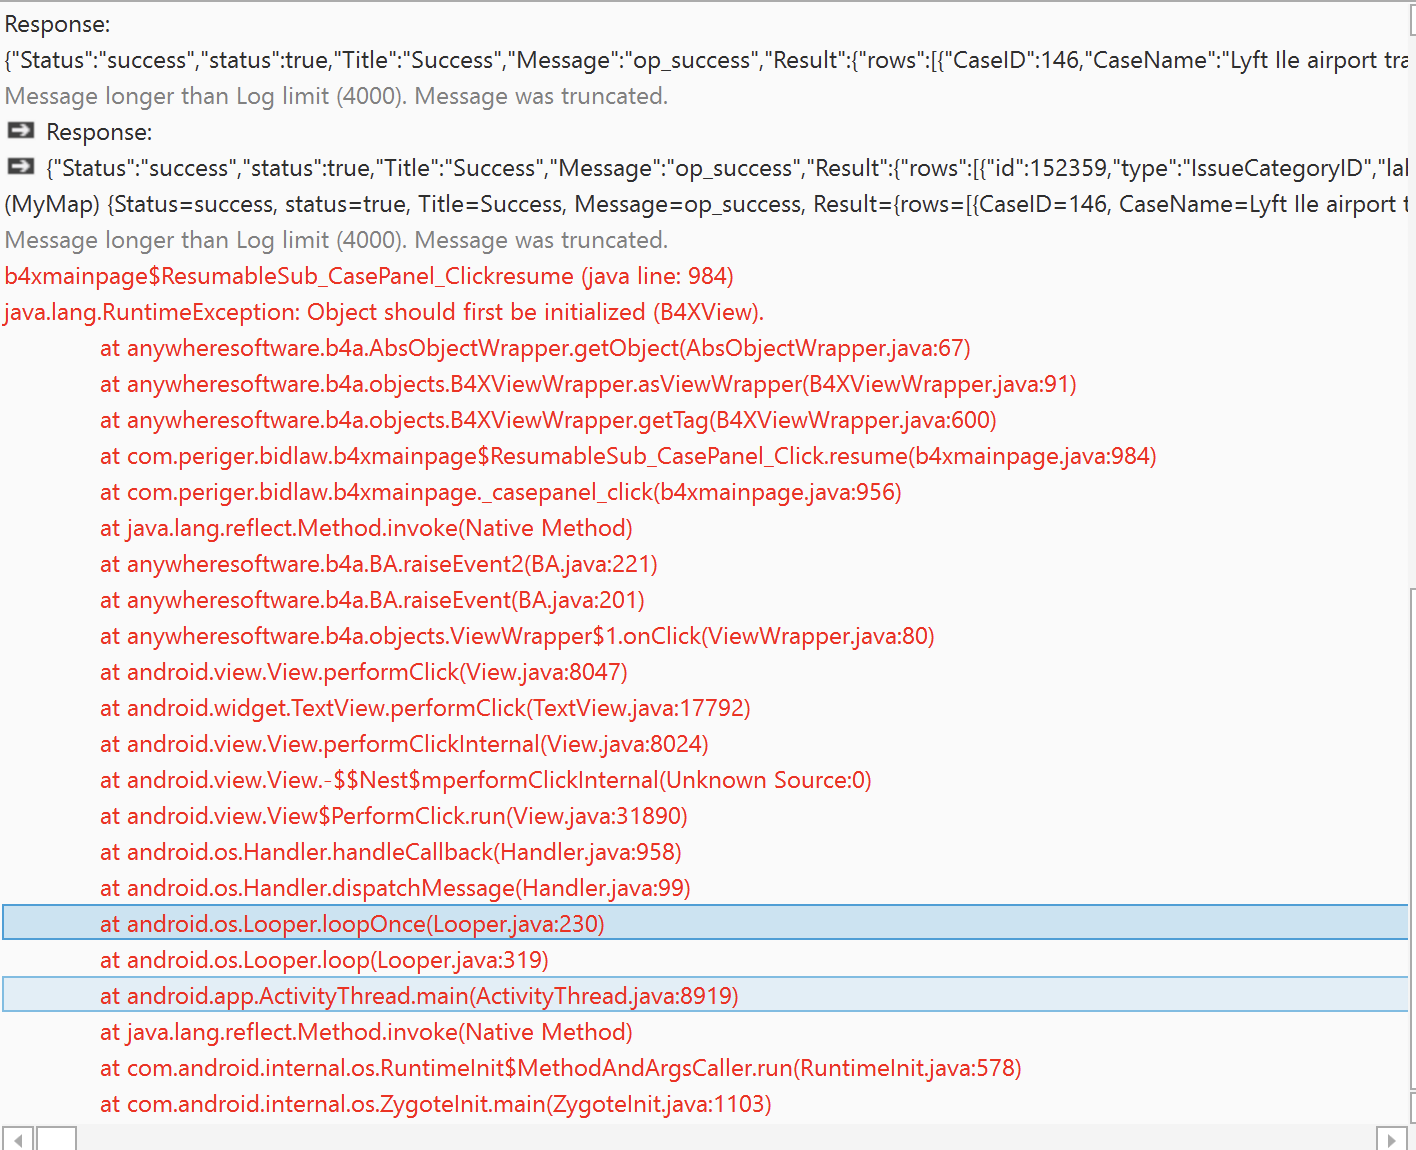This screenshot has height=1150, width=1416.
Task: Click the vertical scrollbar thumb of the log
Action: click(x=1412, y=838)
